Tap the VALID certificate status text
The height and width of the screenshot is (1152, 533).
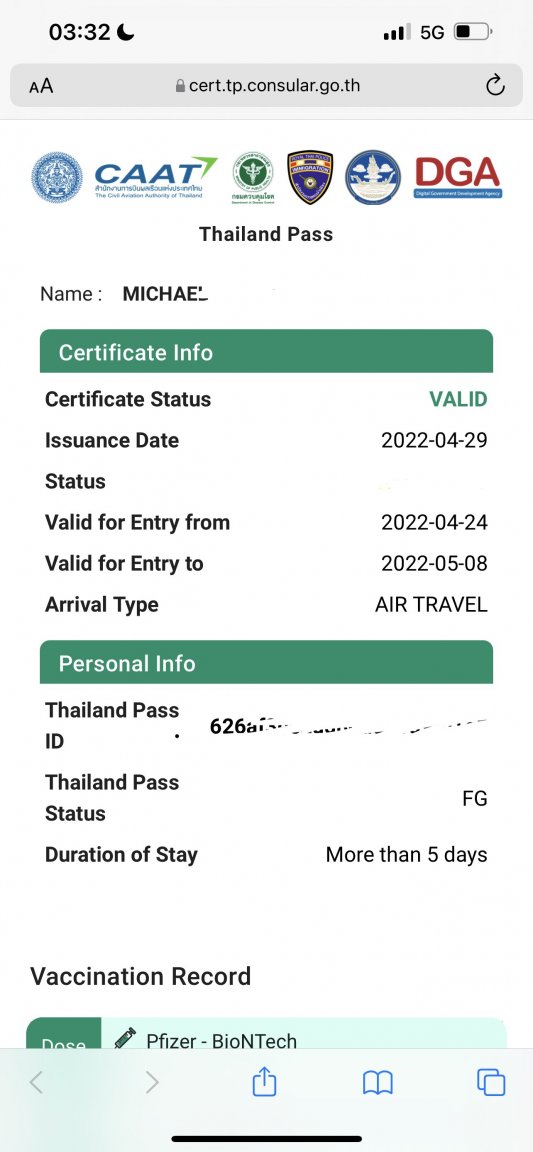458,399
